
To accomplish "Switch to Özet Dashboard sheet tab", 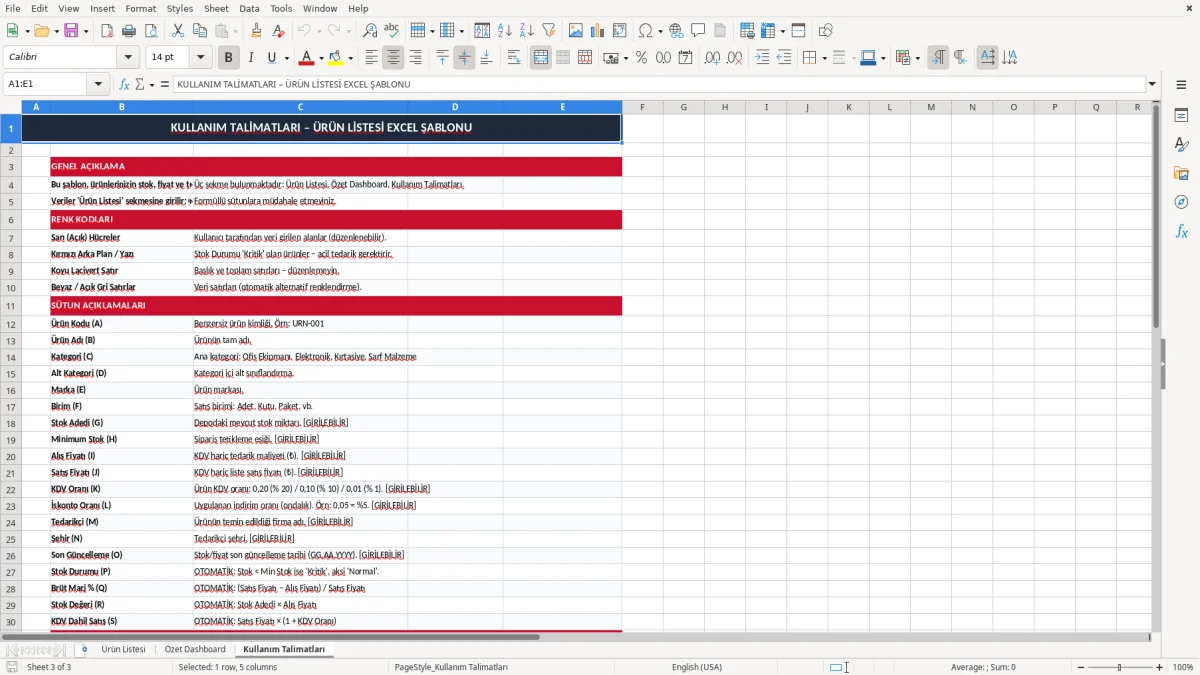I will (x=195, y=650).
